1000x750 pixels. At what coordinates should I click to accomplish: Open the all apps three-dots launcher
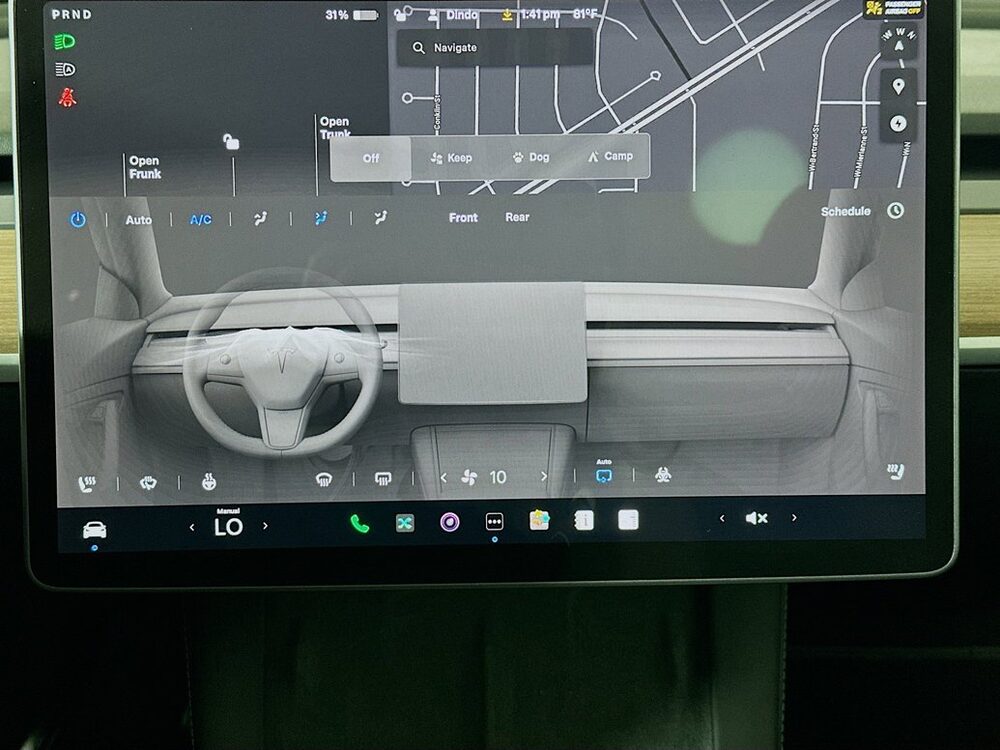coord(494,521)
